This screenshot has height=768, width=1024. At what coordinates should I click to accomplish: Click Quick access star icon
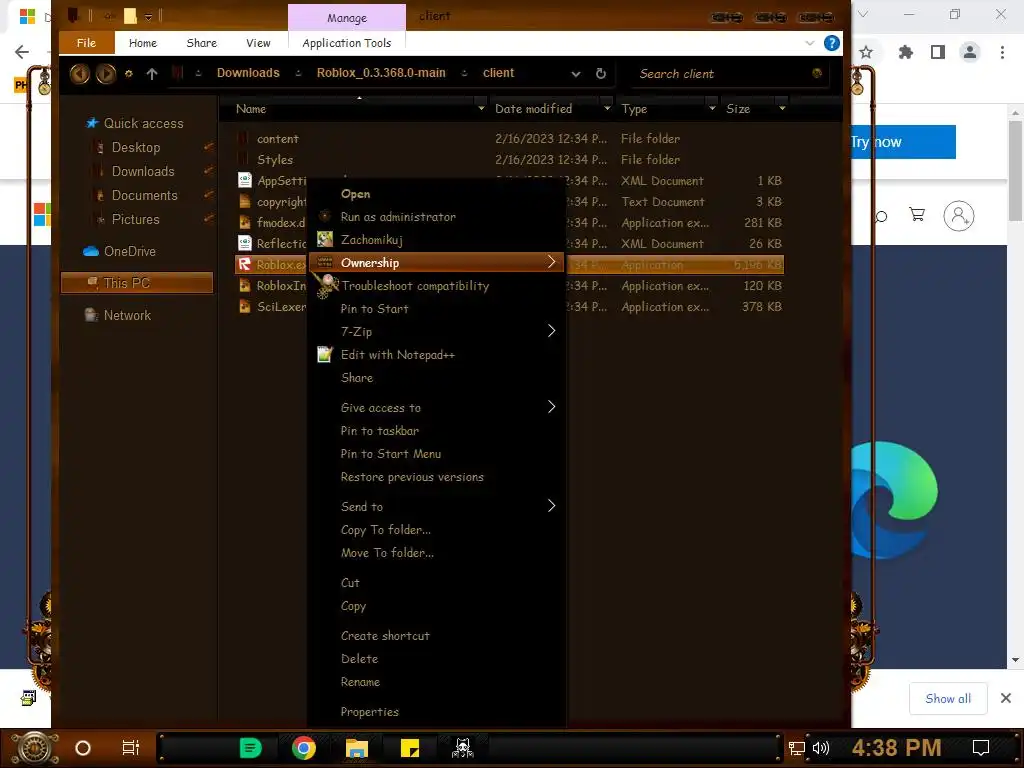(92, 123)
